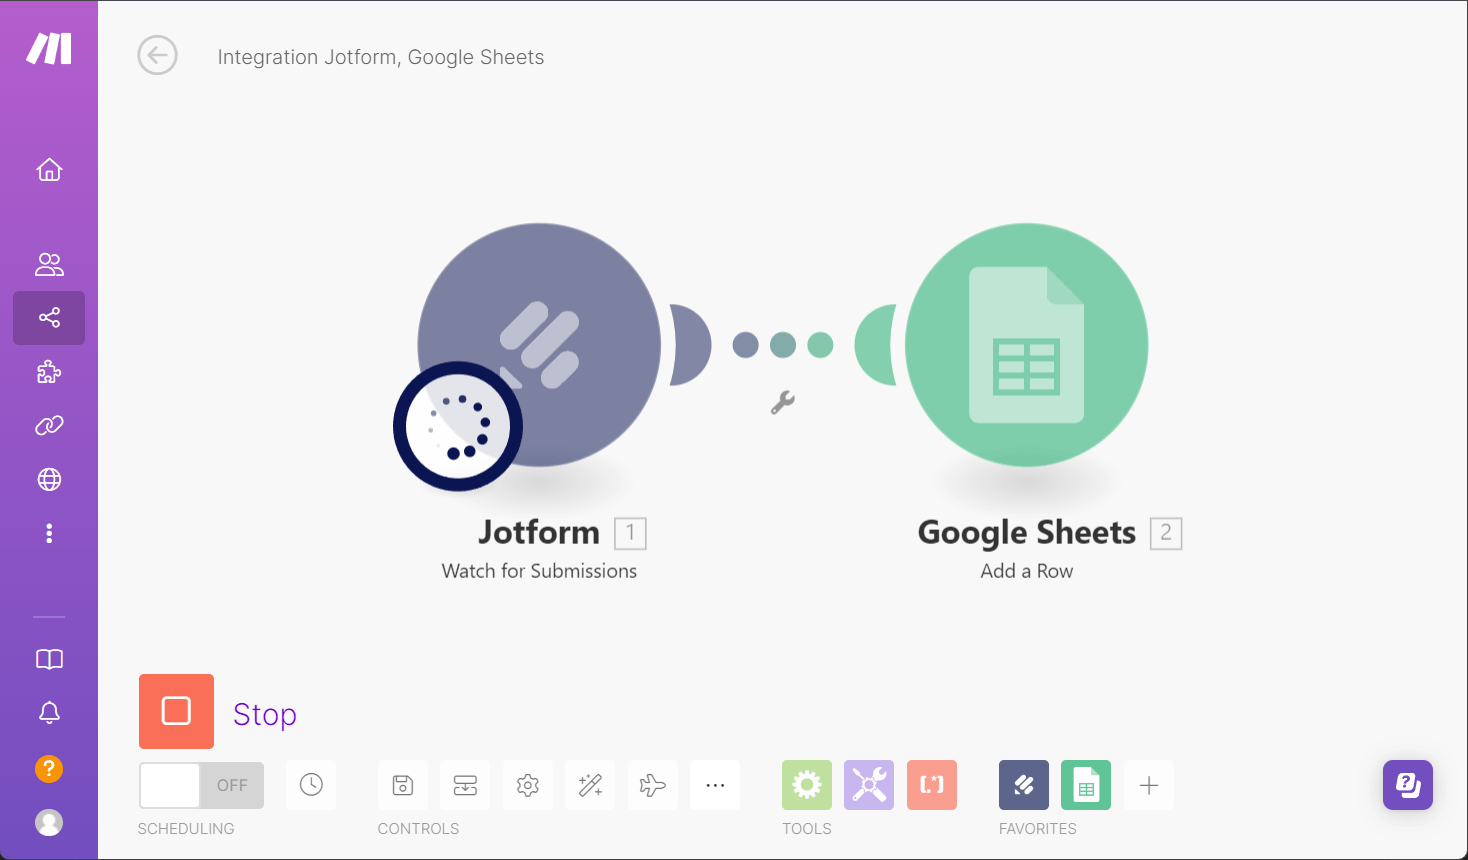Open Scenarios share icon in sidebar
Image resolution: width=1468 pixels, height=860 pixels.
(x=49, y=318)
